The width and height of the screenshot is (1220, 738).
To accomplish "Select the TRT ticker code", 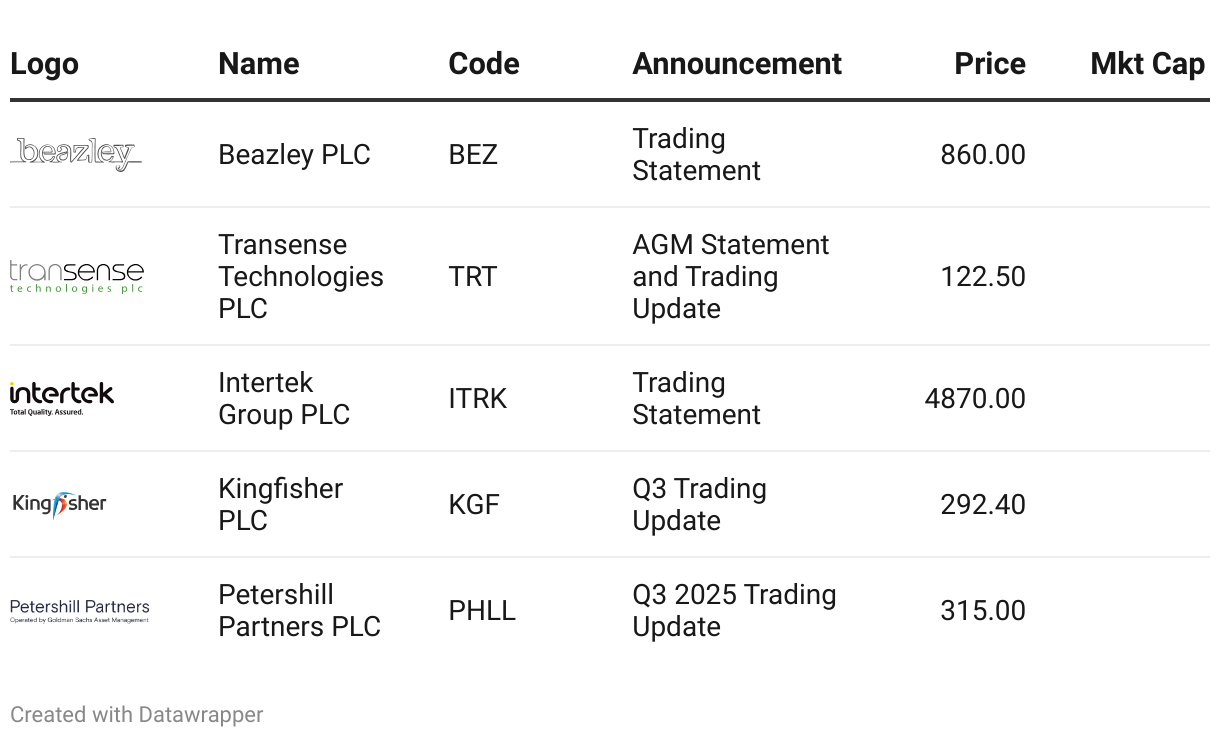I will [473, 277].
